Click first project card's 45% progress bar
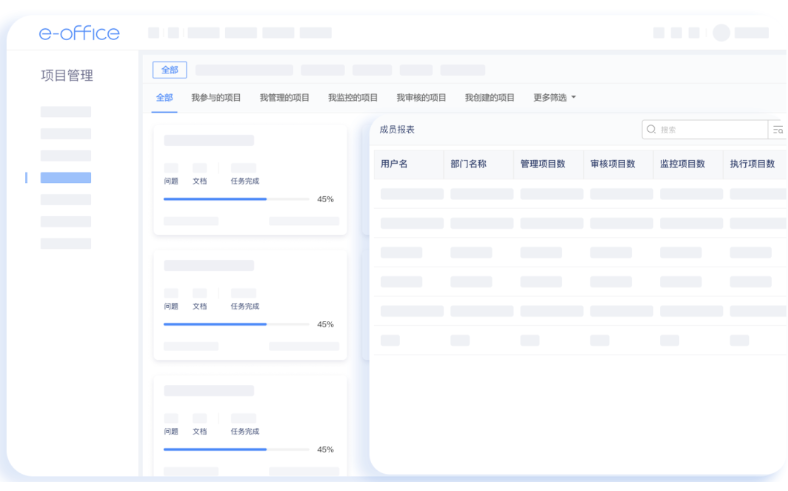The height and width of the screenshot is (491, 788). tap(237, 199)
